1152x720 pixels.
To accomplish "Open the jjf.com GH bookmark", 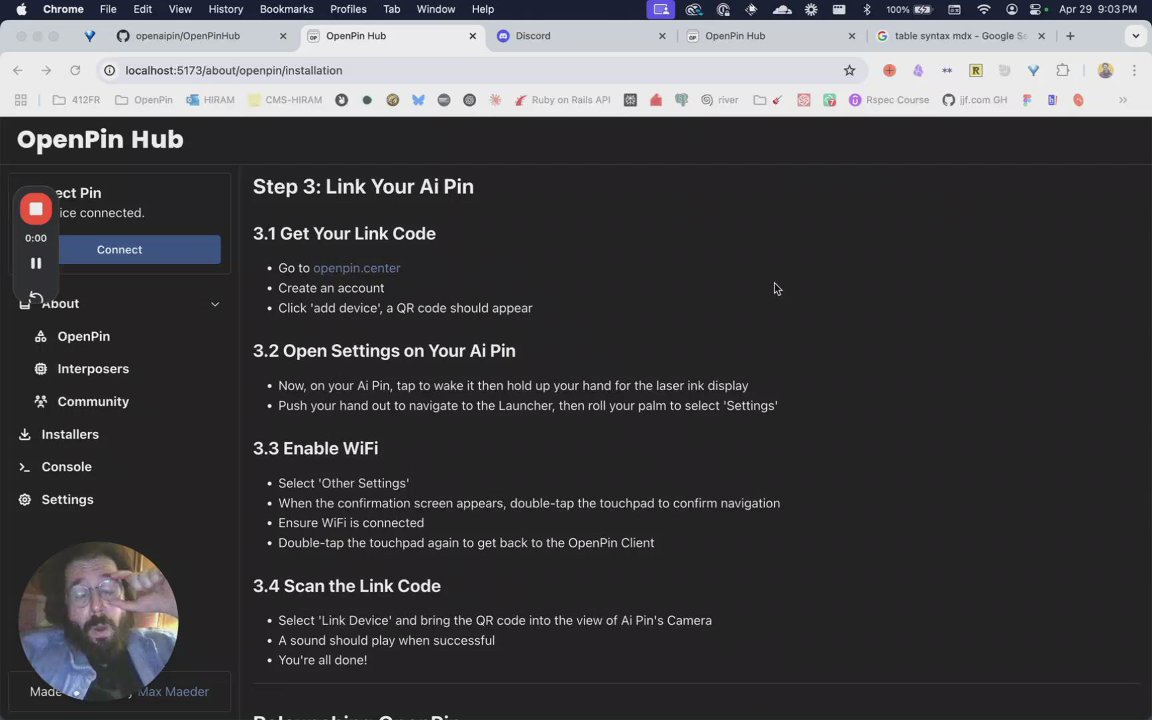I will (975, 100).
